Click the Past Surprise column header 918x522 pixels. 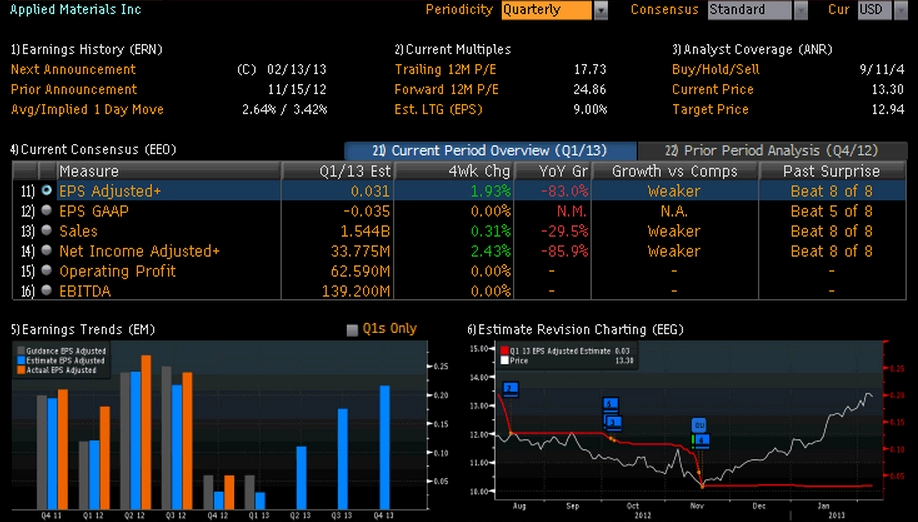(x=832, y=171)
